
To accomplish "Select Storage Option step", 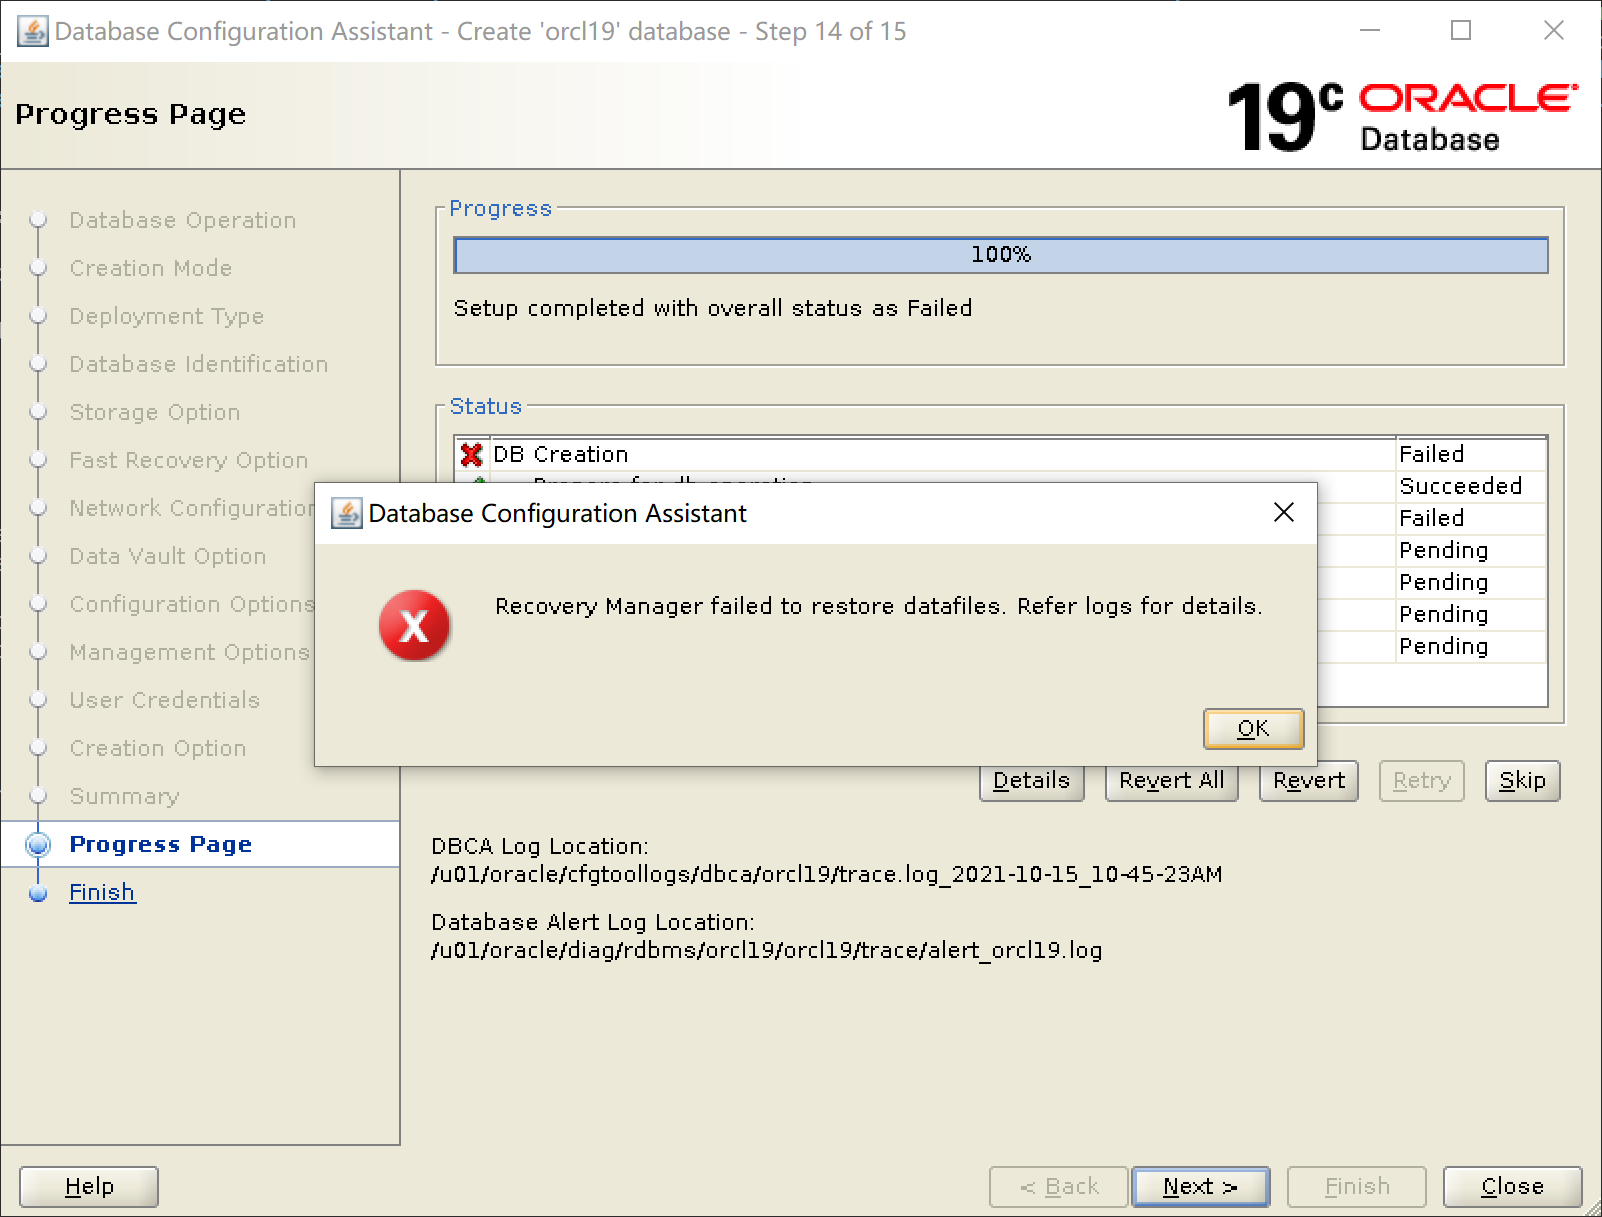I will pyautogui.click(x=155, y=412).
